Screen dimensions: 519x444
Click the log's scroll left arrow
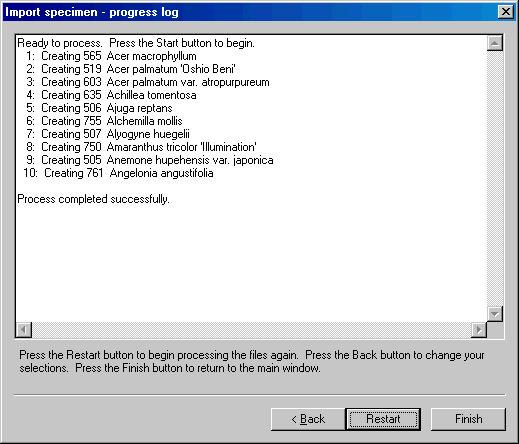(x=24, y=330)
